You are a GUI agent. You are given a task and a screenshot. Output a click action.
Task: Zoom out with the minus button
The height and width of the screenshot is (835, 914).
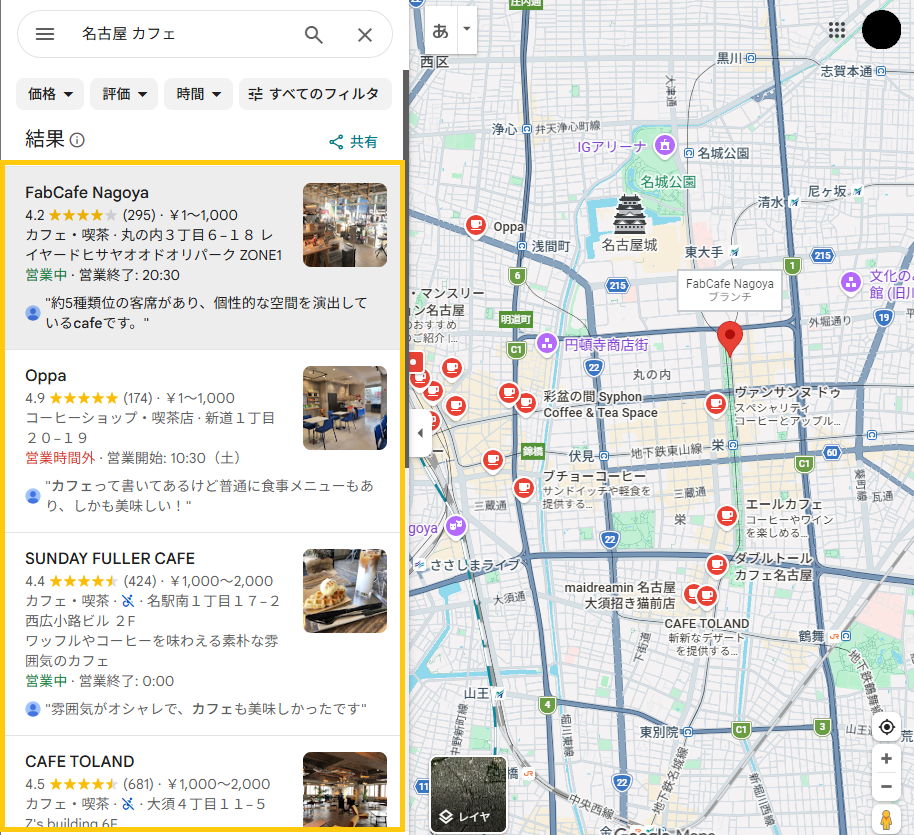pyautogui.click(x=887, y=787)
